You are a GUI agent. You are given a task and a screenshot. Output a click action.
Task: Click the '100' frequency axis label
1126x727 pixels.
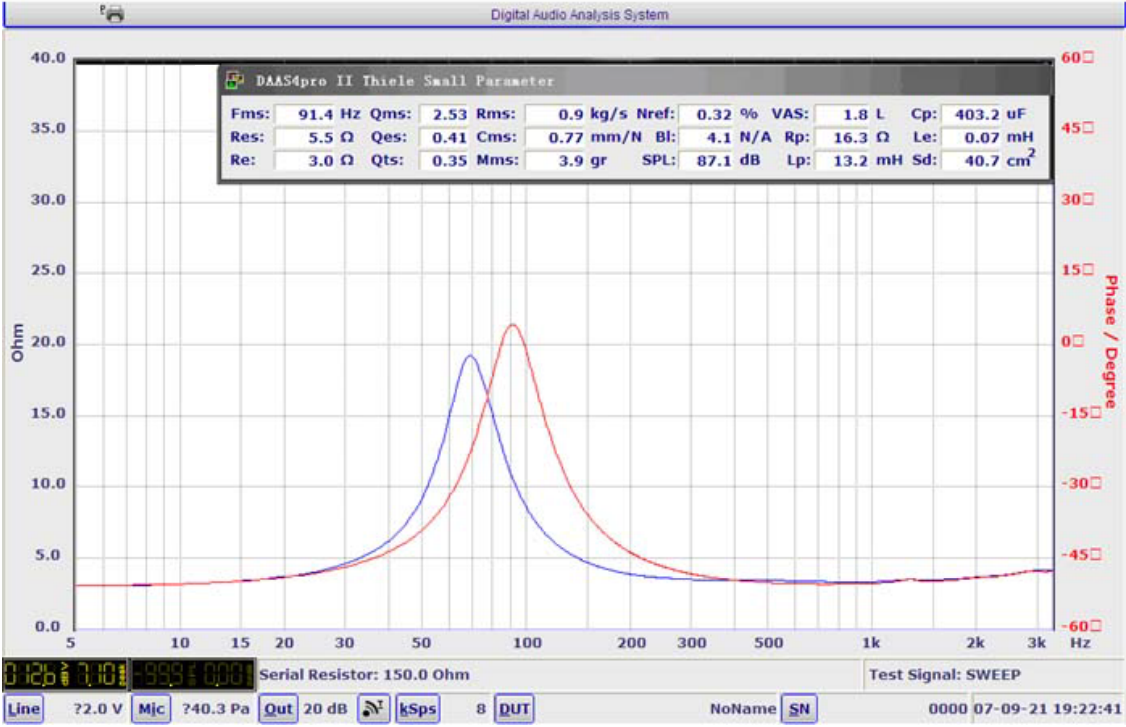[x=526, y=643]
